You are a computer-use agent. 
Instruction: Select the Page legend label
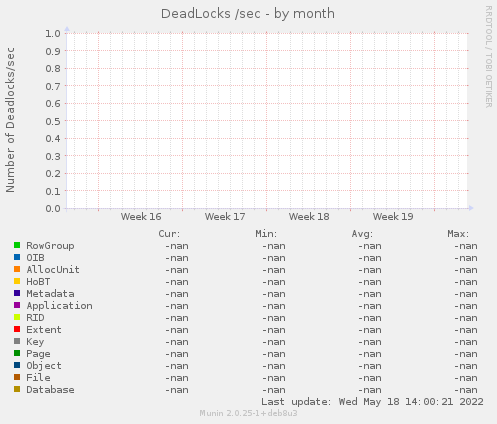(x=38, y=354)
